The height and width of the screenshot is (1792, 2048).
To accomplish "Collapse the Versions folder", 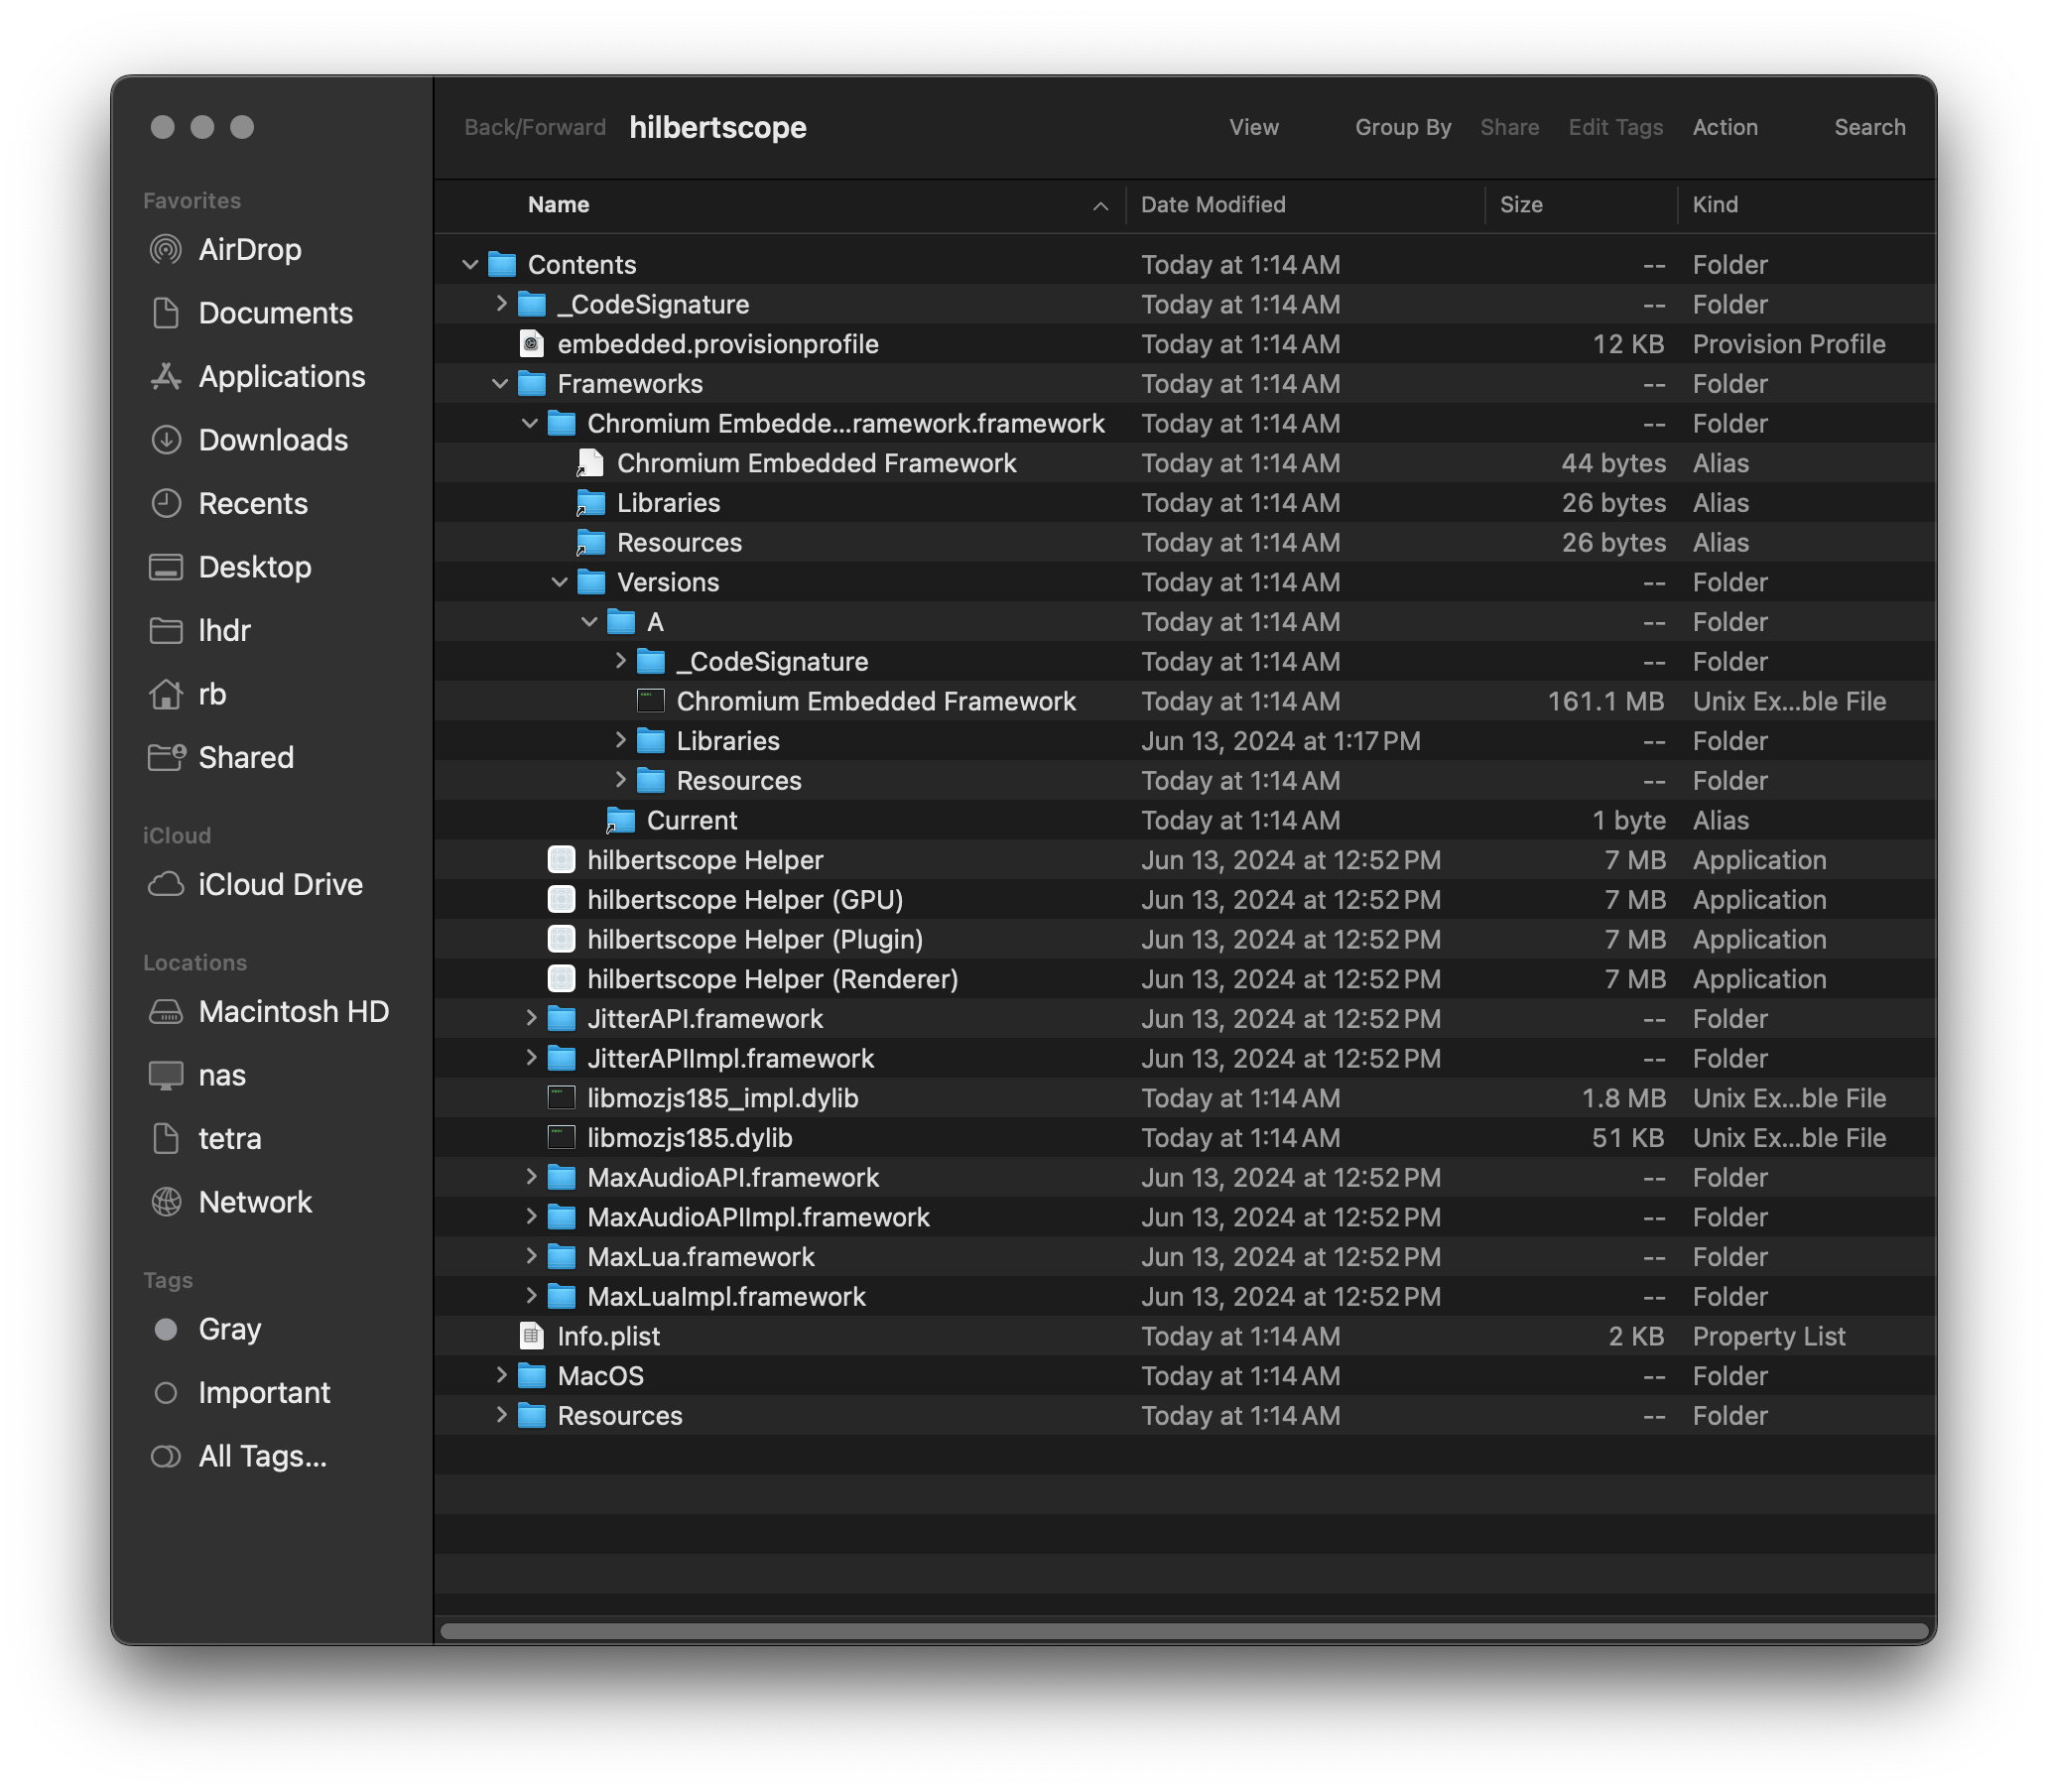I will [x=560, y=582].
